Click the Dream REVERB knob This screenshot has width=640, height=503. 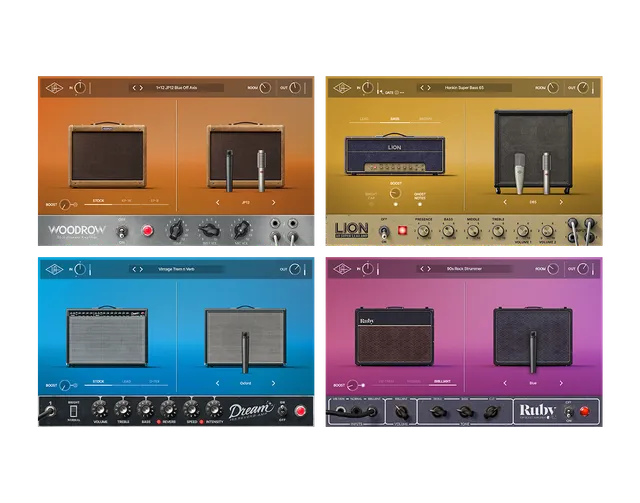[168, 409]
